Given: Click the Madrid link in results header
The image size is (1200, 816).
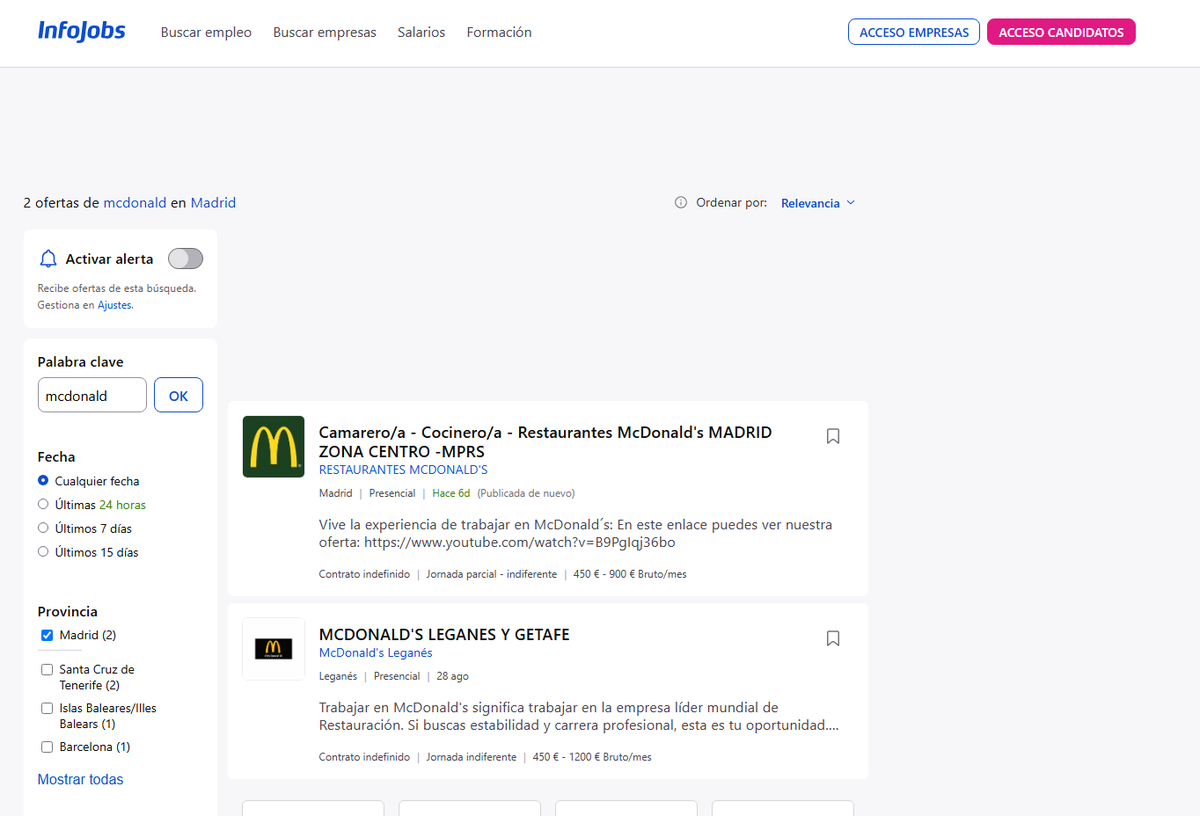Looking at the screenshot, I should click(x=213, y=203).
